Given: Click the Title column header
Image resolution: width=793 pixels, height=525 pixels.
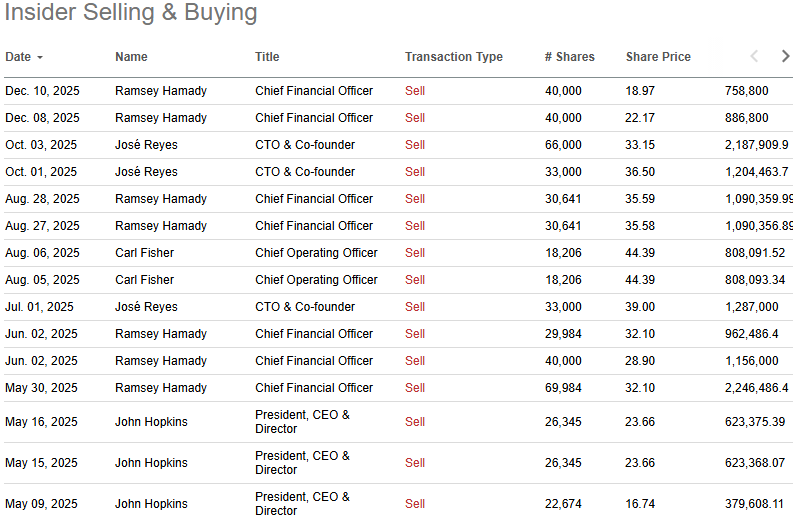Looking at the screenshot, I should tap(267, 57).
